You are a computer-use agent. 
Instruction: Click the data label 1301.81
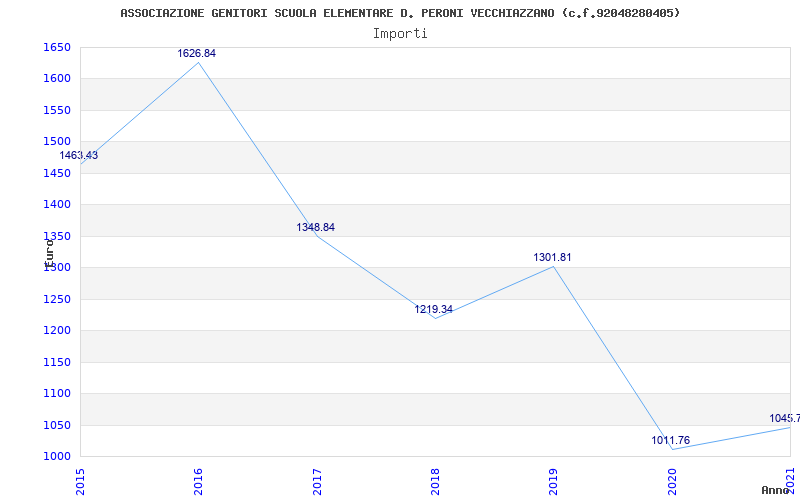coord(553,257)
